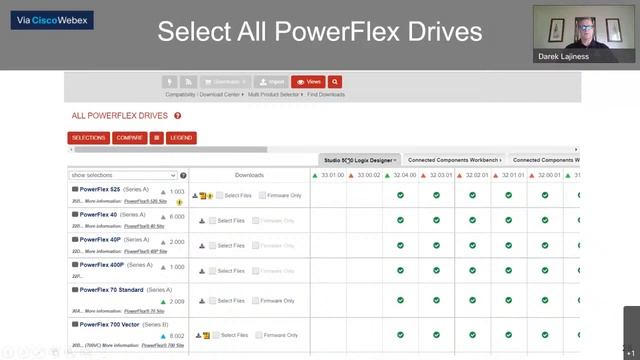Check Select Files for PowerFlex 400P
The height and width of the screenshot is (360, 640).
(213, 271)
